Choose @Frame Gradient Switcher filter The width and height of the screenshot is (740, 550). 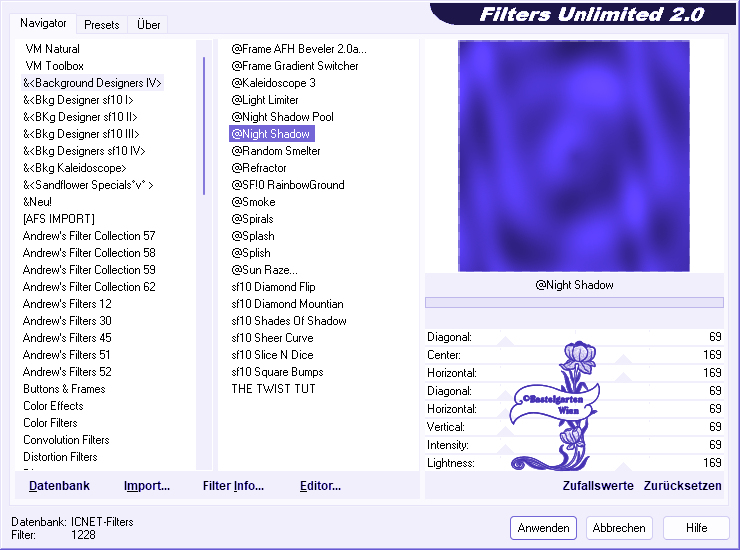[x=294, y=66]
